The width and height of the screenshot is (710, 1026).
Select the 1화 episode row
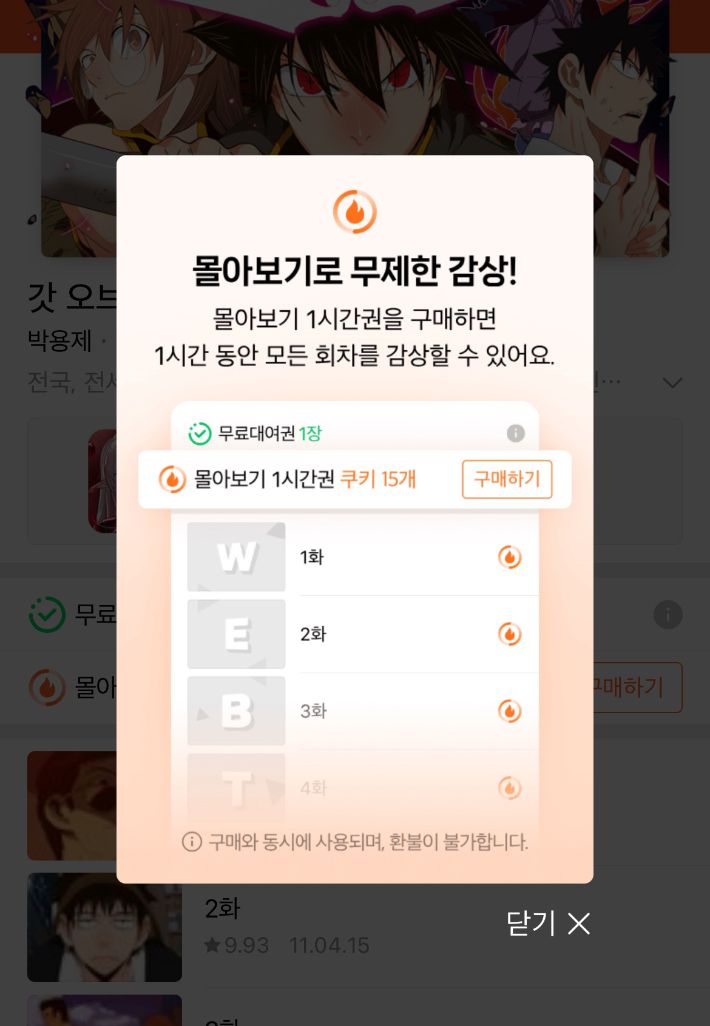363,557
